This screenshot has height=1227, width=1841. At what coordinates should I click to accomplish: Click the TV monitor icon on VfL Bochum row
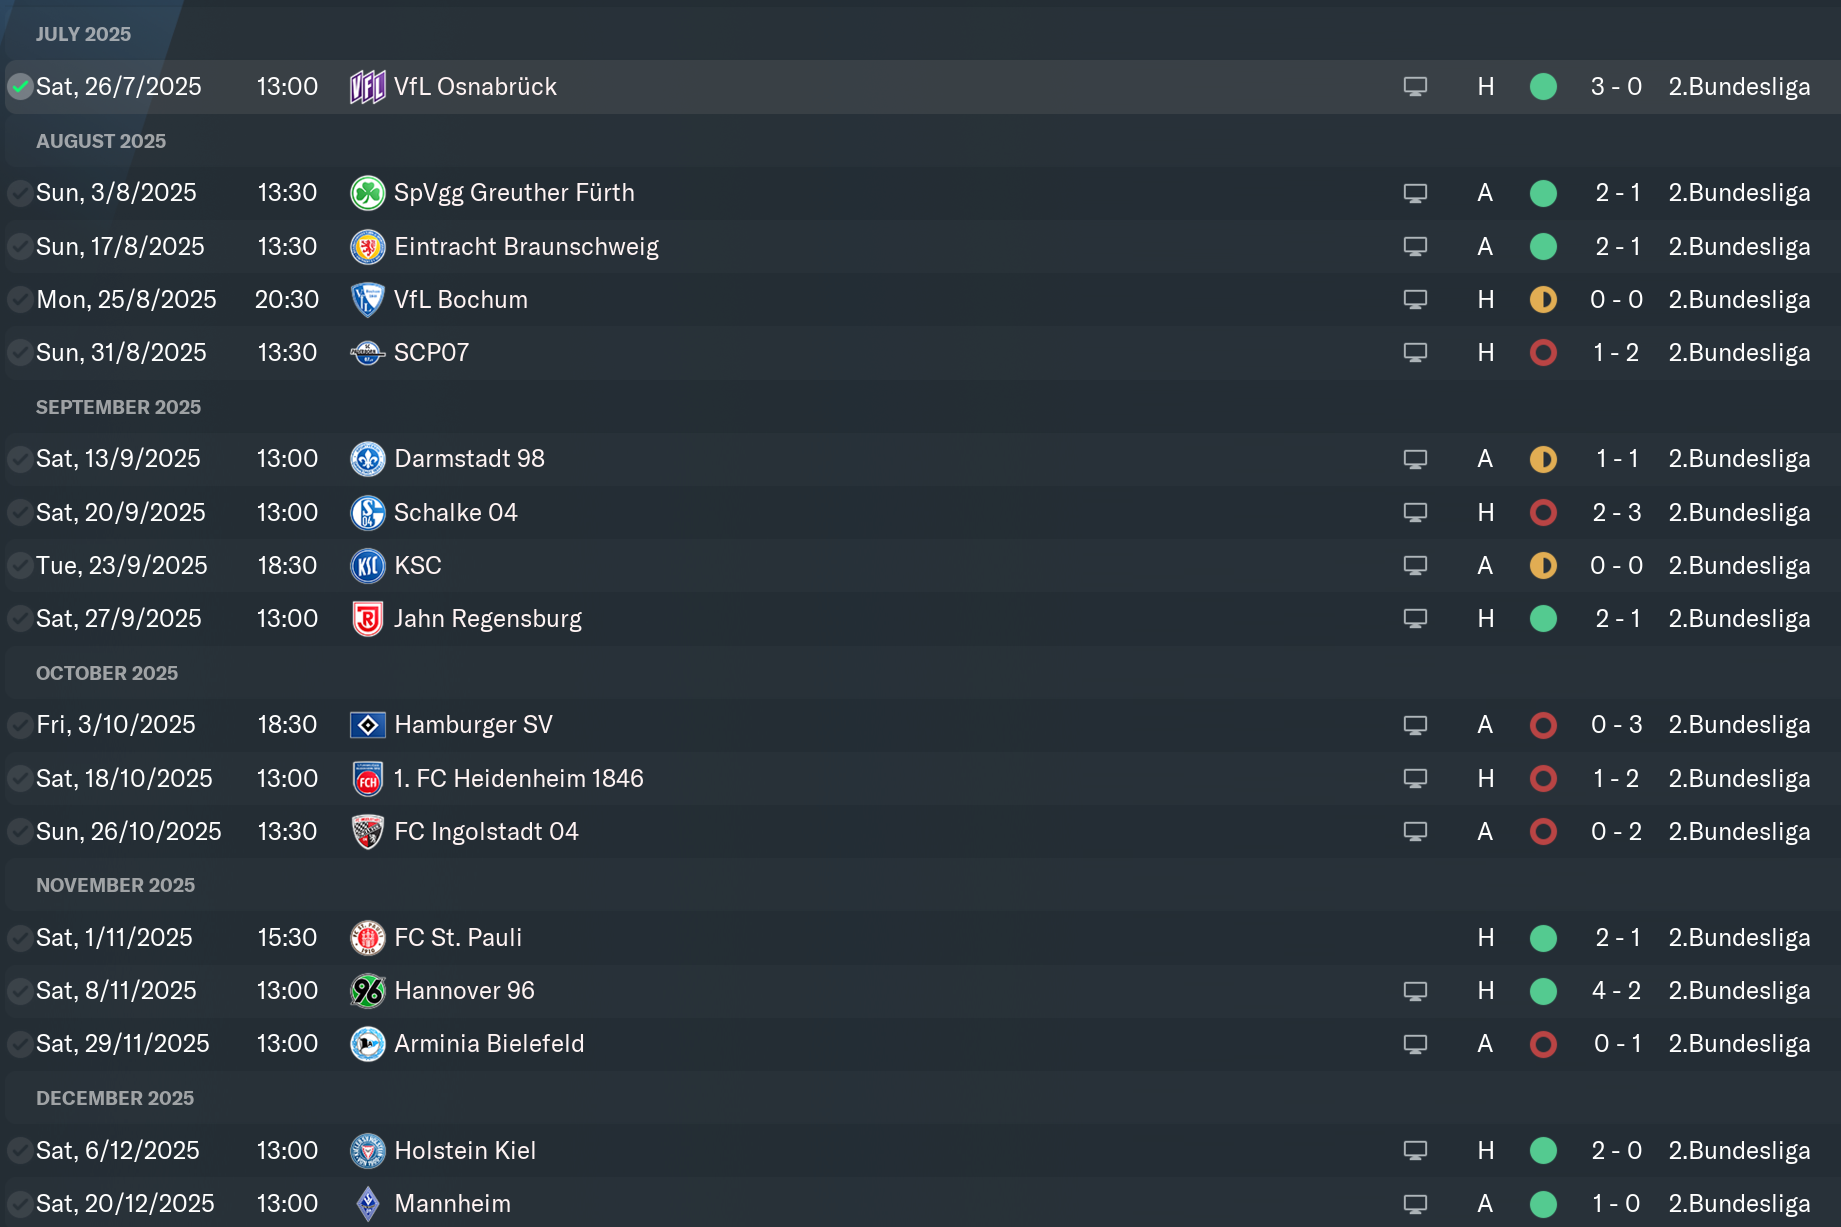[1415, 300]
